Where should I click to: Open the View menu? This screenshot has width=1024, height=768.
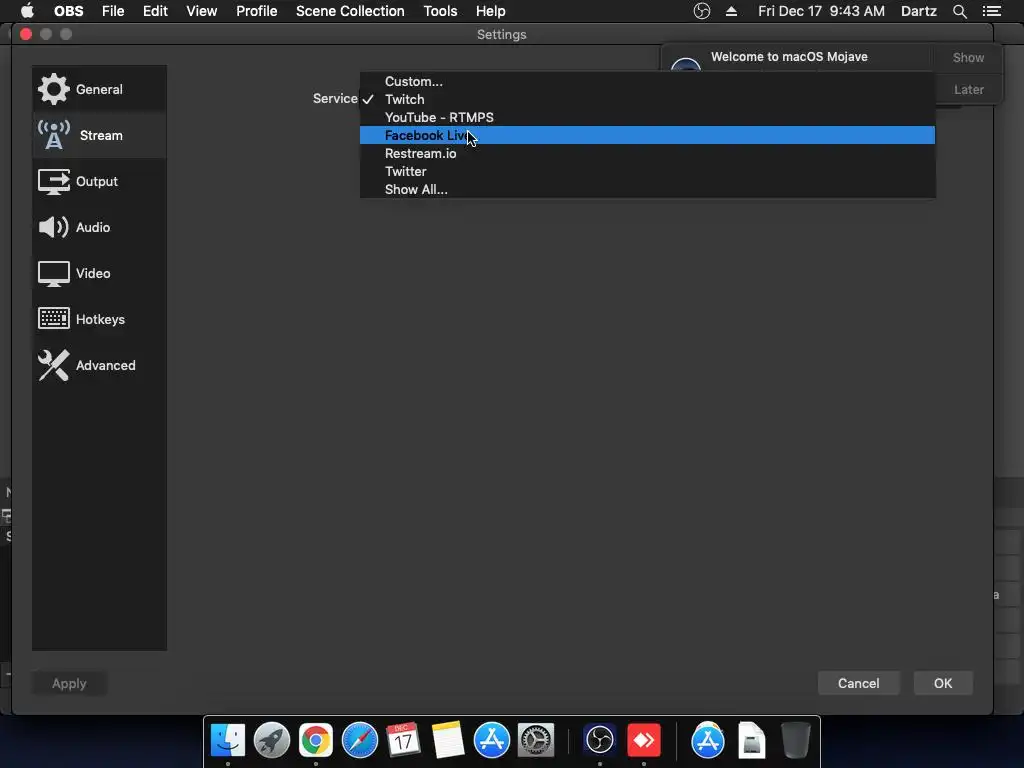201,11
